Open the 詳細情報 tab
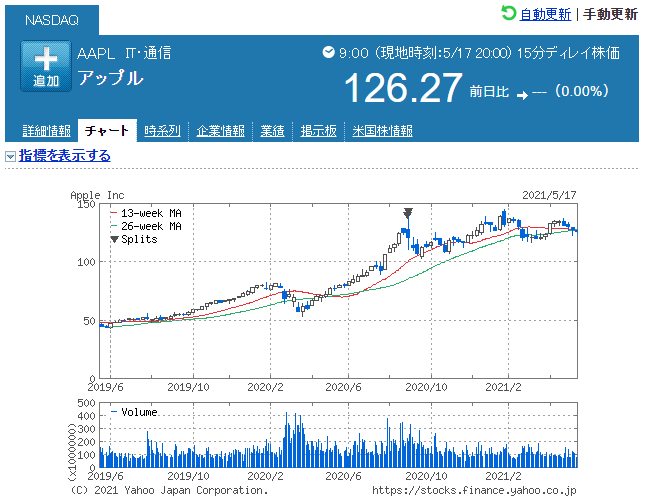This screenshot has height=501, width=645. (x=46, y=131)
